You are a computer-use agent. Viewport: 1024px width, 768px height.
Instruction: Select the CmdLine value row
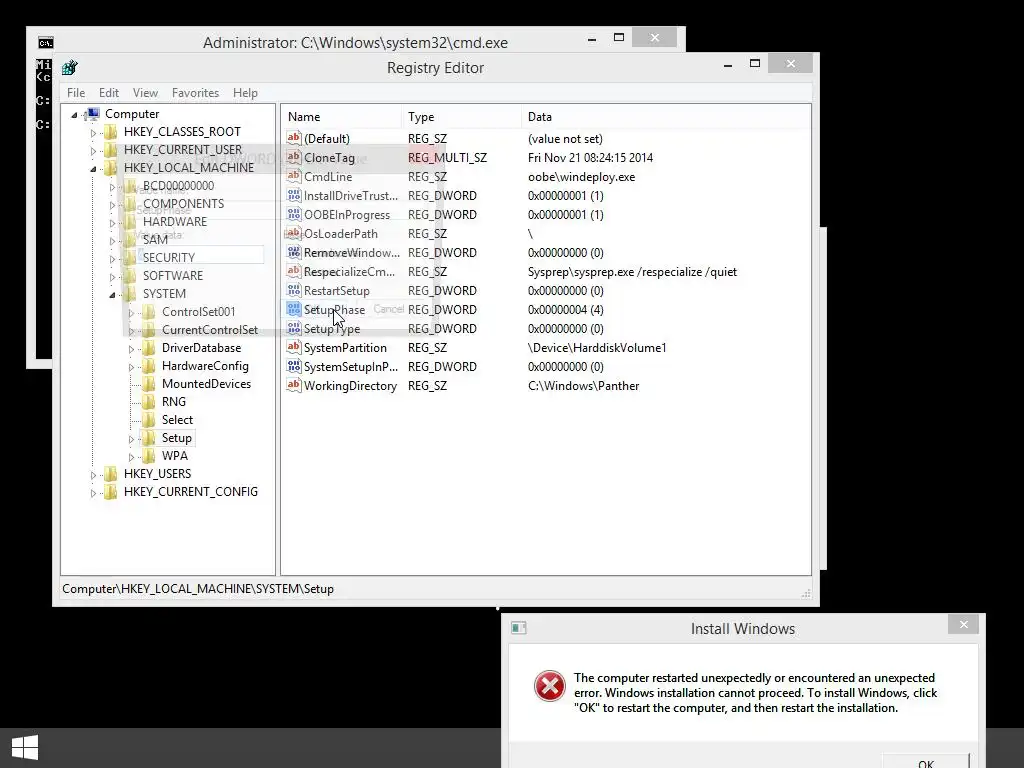coord(328,176)
